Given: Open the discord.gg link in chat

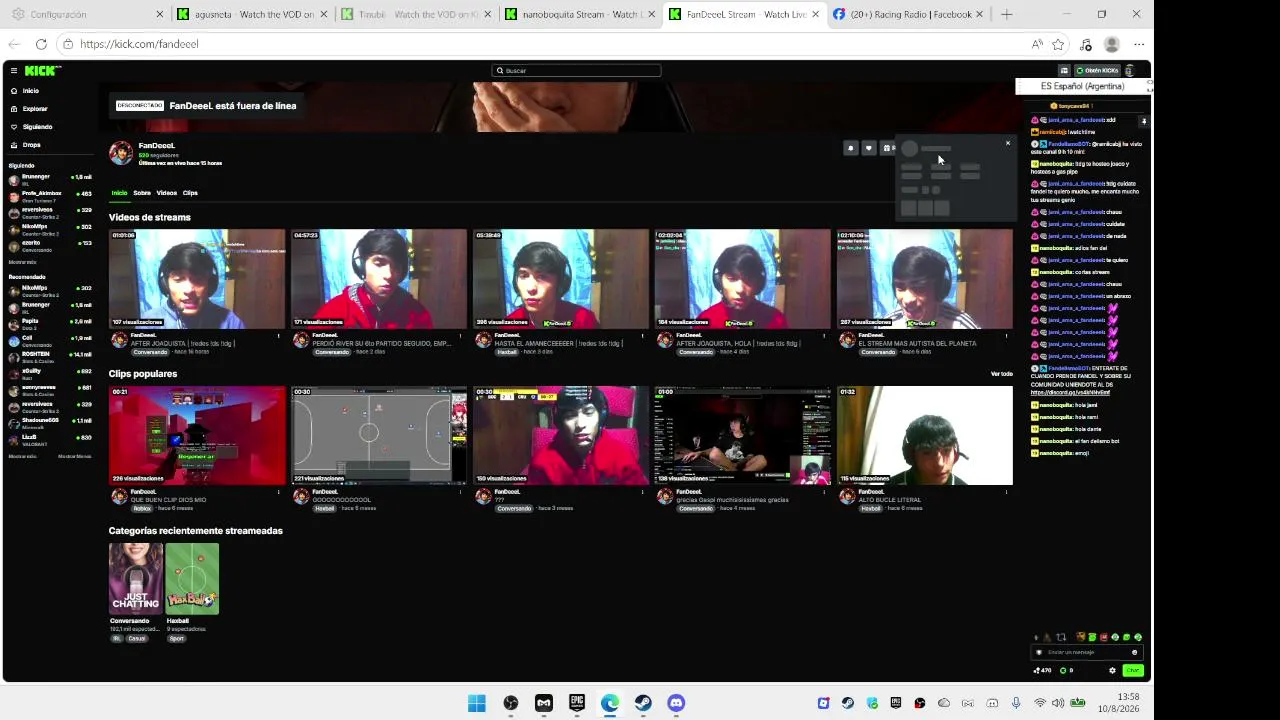Looking at the screenshot, I should (x=1070, y=392).
